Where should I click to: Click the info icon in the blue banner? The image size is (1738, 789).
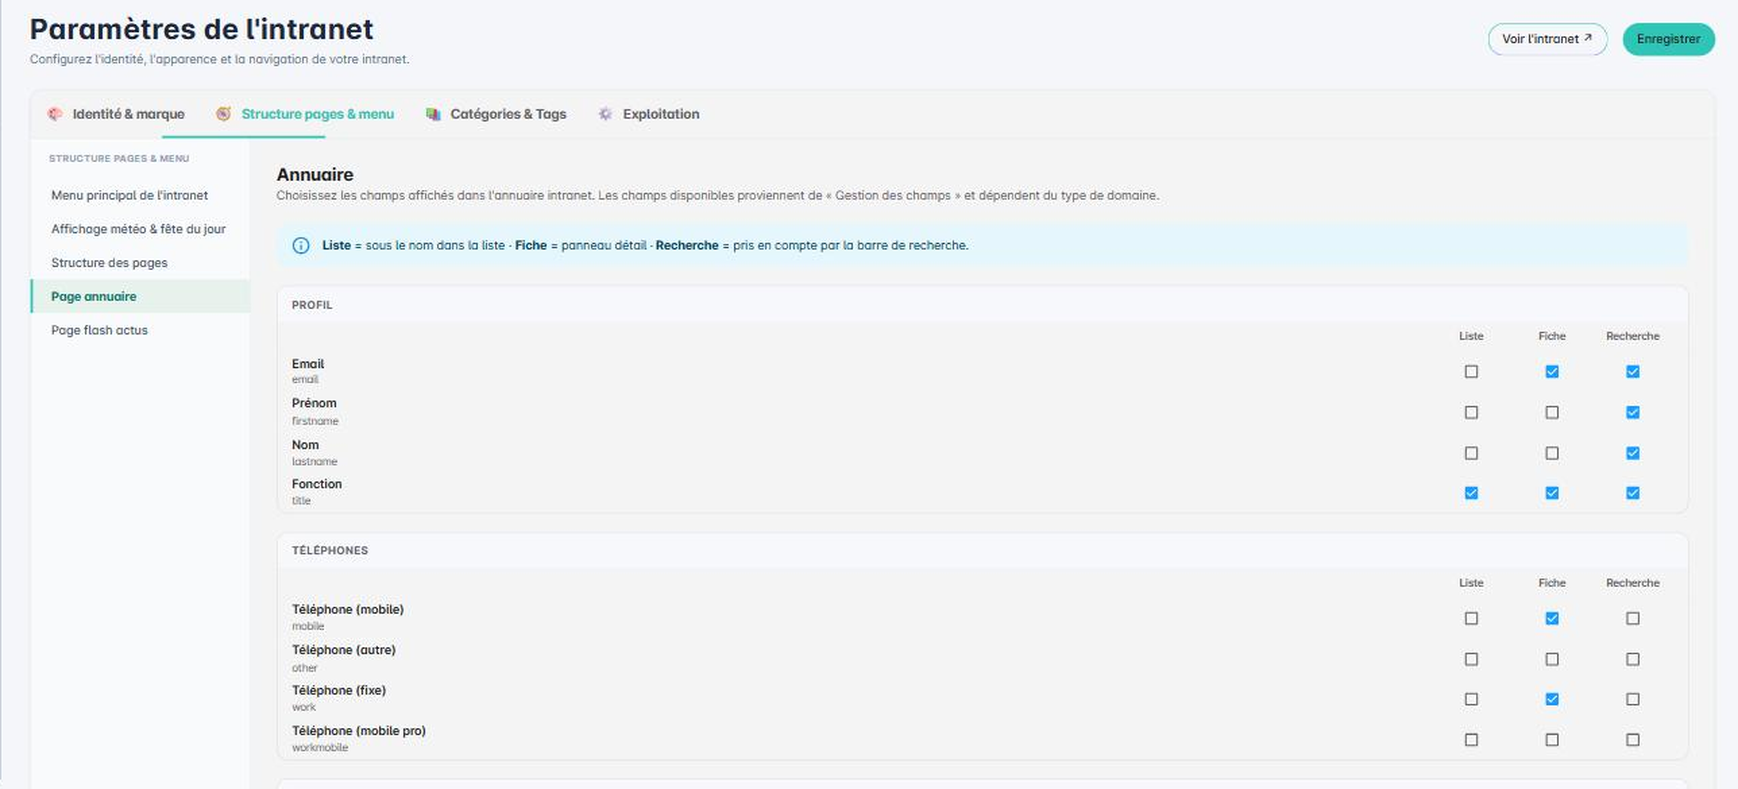[301, 246]
